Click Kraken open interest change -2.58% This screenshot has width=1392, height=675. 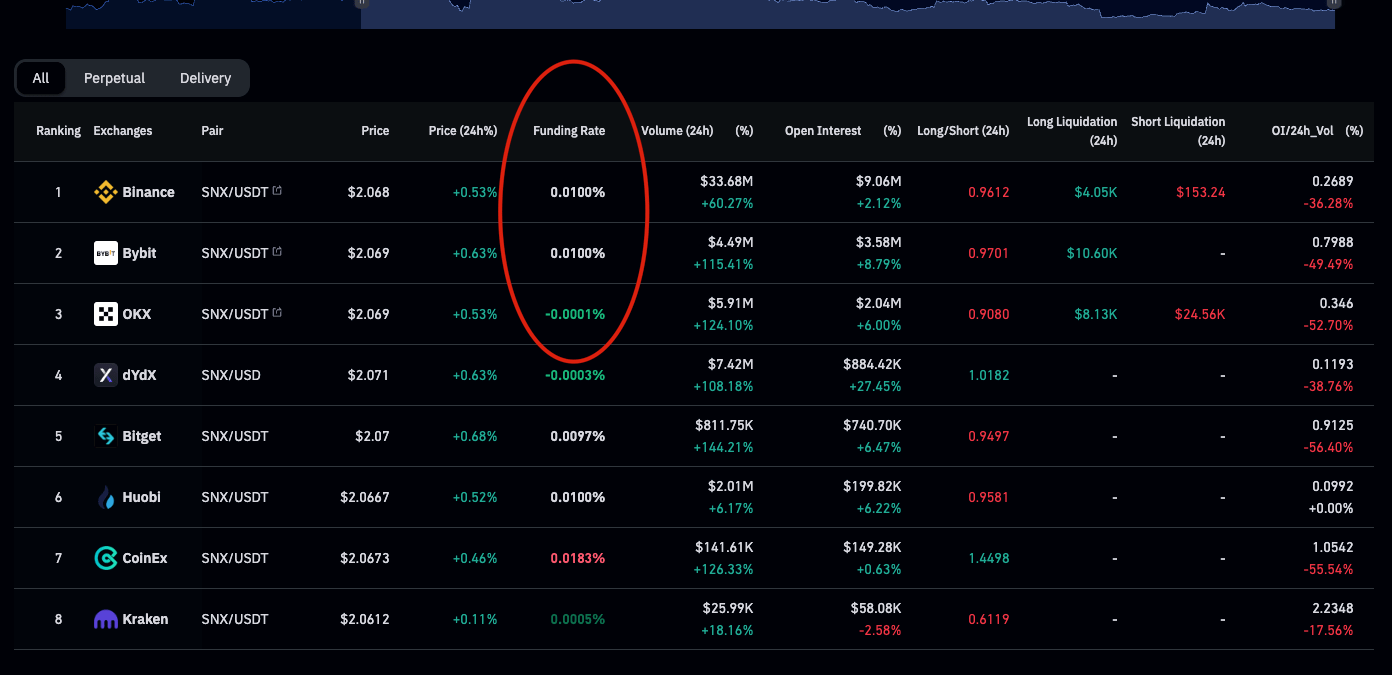coord(881,631)
